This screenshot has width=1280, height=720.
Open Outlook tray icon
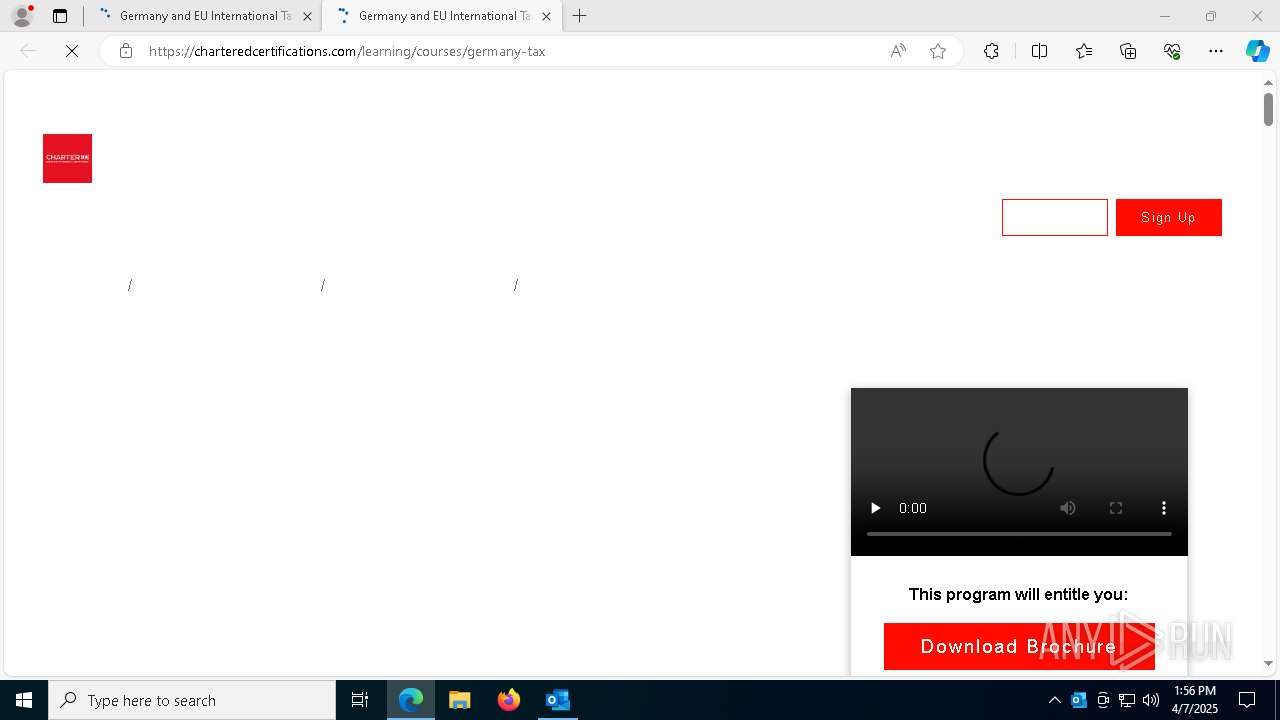[1079, 700]
